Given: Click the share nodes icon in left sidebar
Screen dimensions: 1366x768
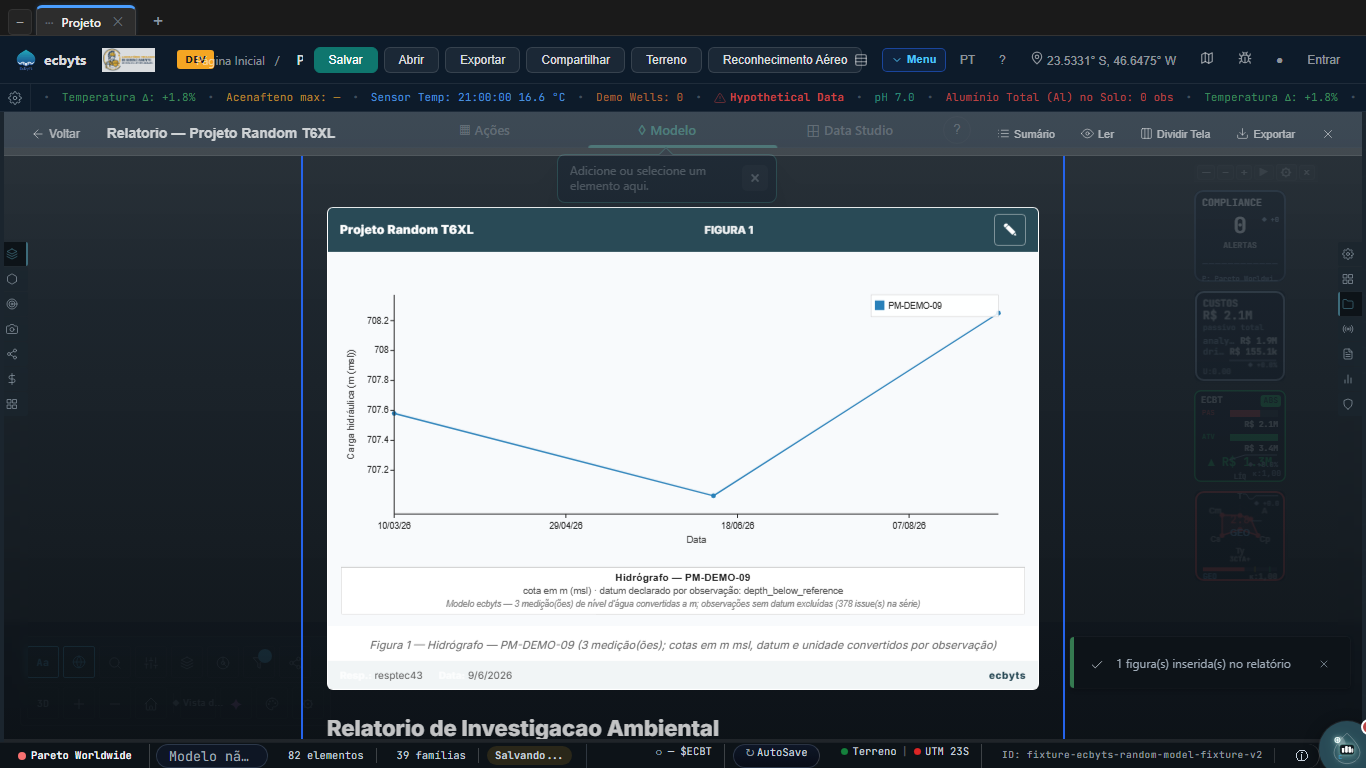Looking at the screenshot, I should pos(12,354).
